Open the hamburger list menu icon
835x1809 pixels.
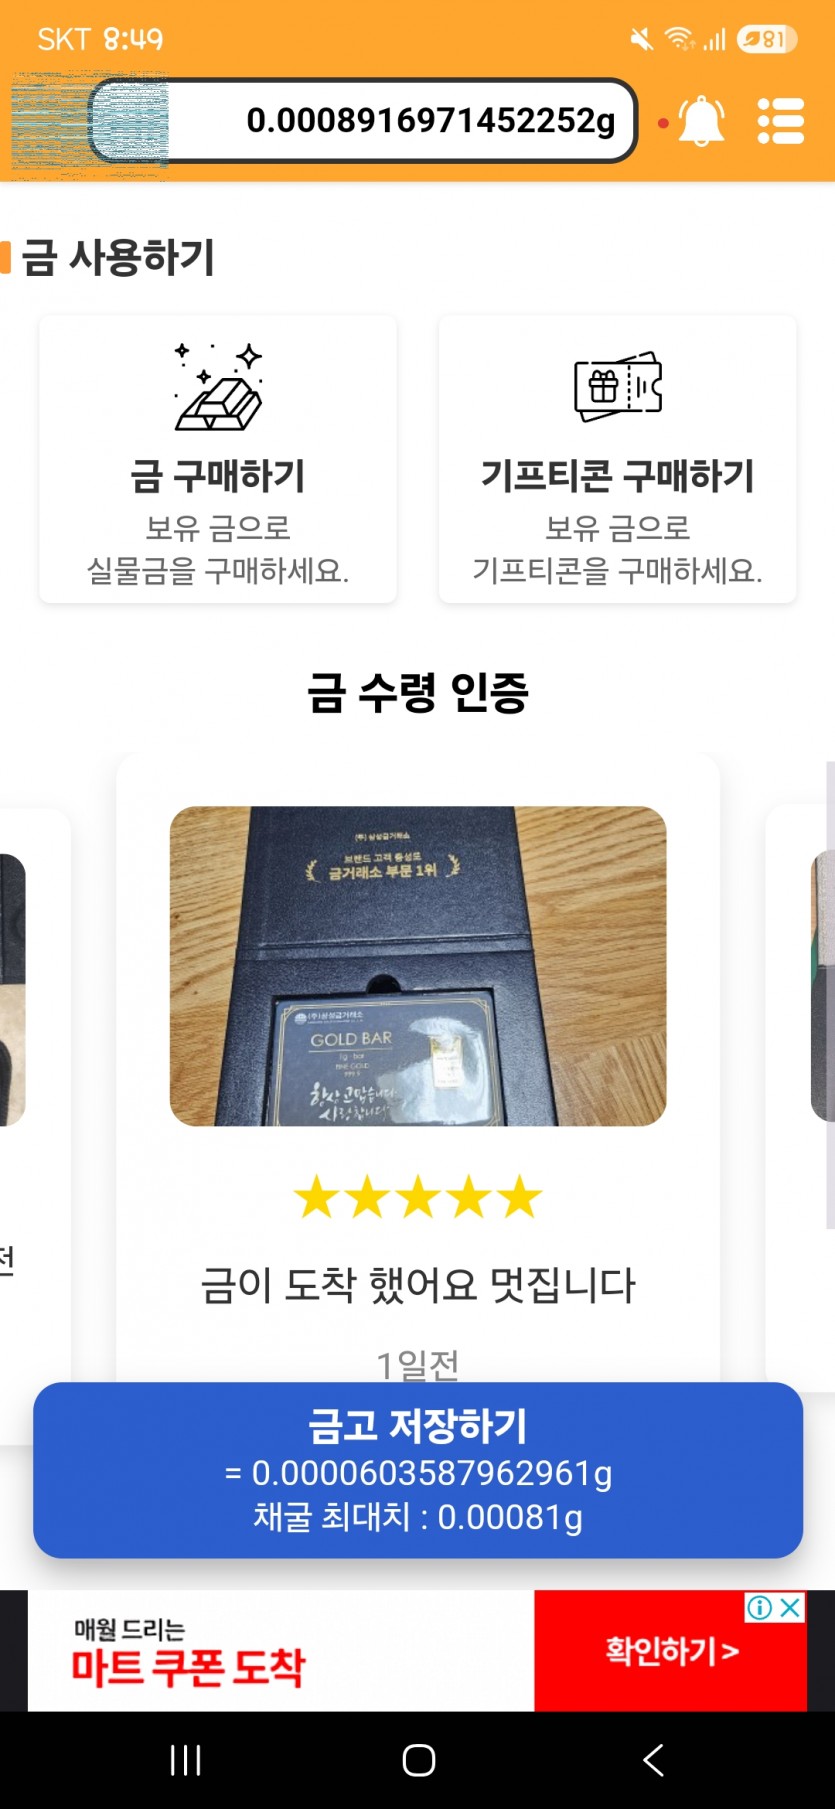(780, 121)
